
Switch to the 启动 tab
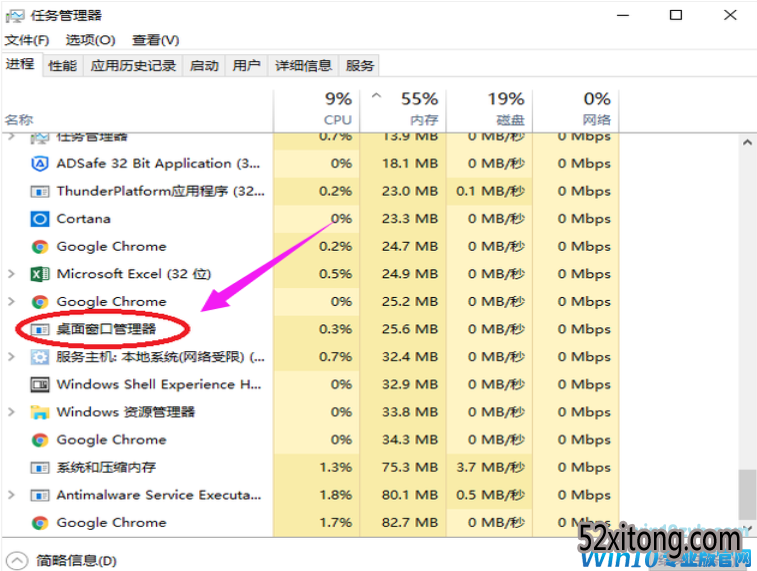(204, 65)
